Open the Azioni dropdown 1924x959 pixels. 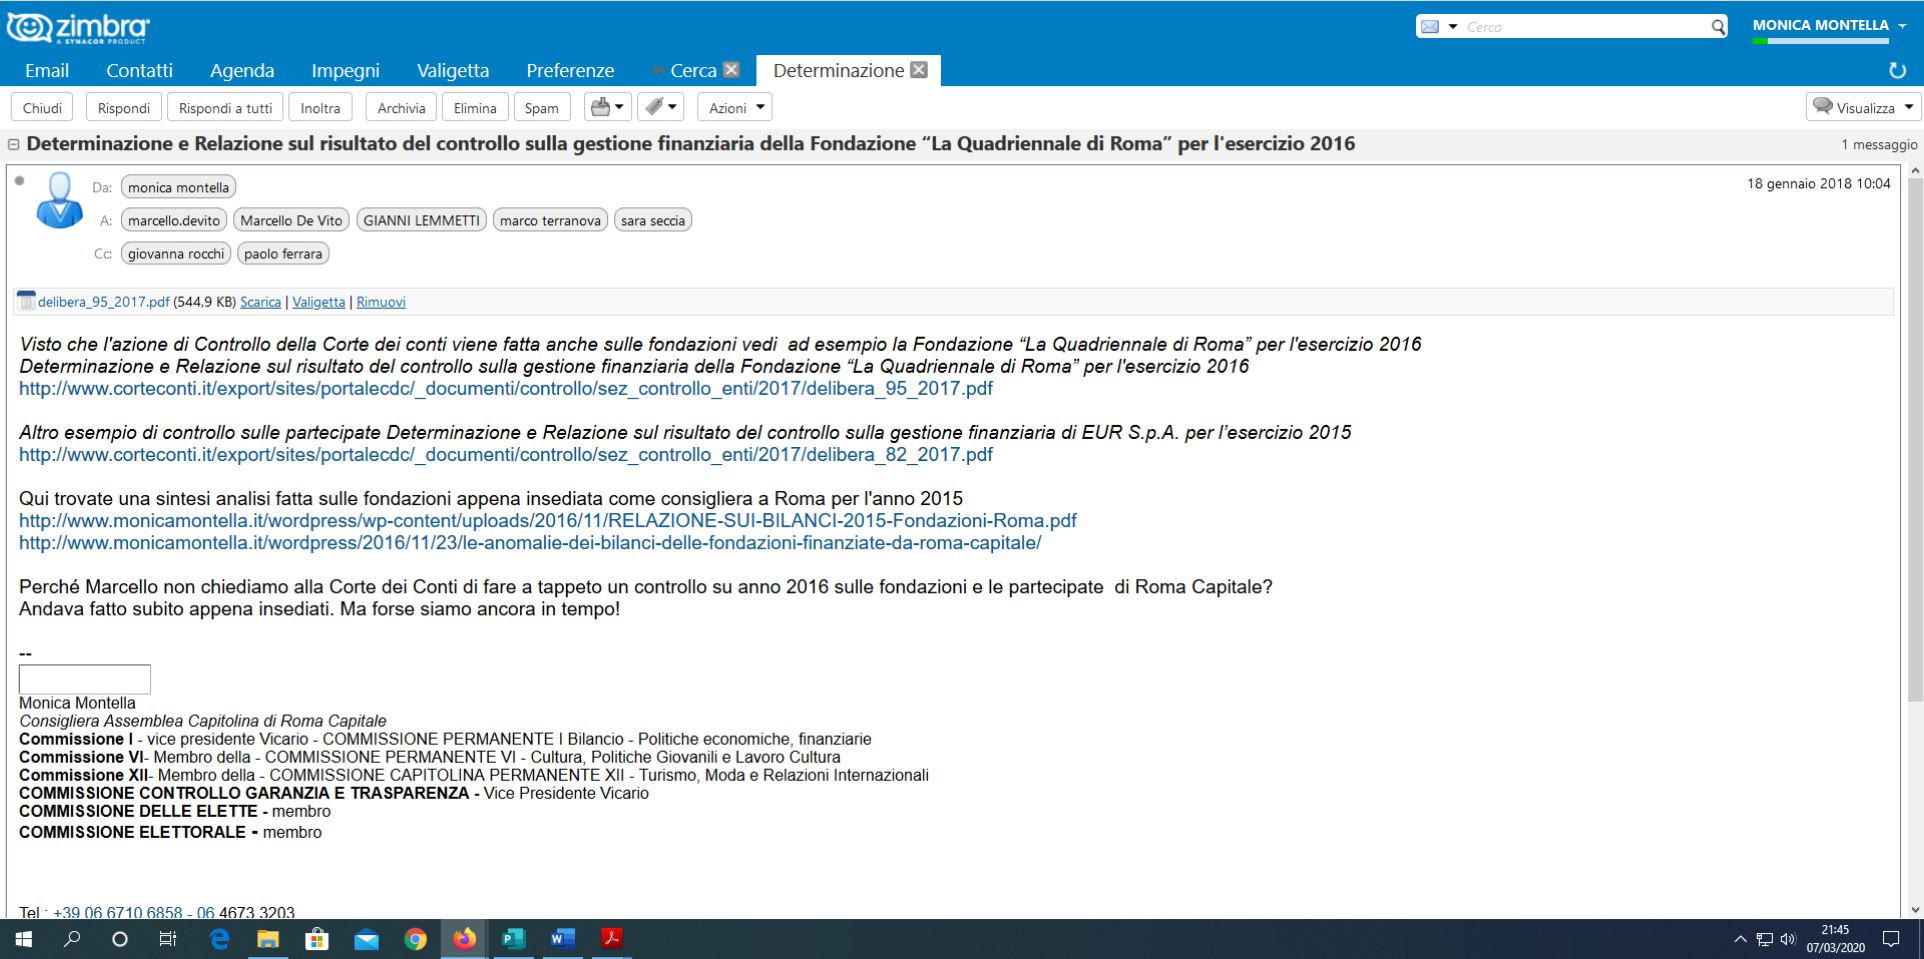click(x=735, y=108)
